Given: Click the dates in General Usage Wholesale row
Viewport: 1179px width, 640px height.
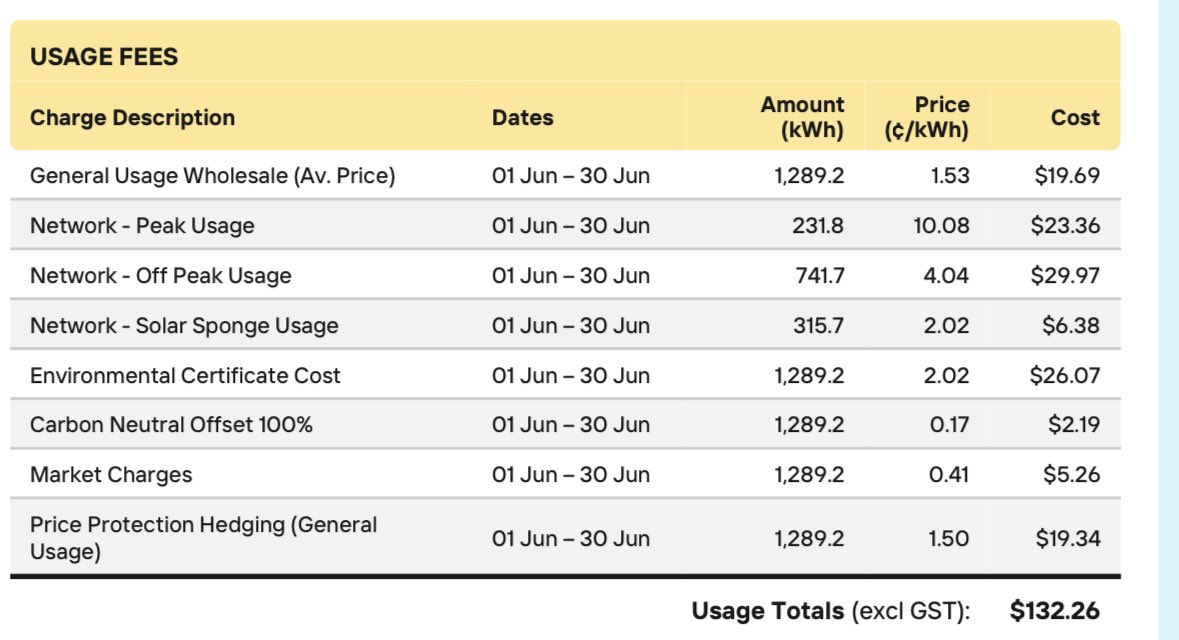Looking at the screenshot, I should pos(571,175).
